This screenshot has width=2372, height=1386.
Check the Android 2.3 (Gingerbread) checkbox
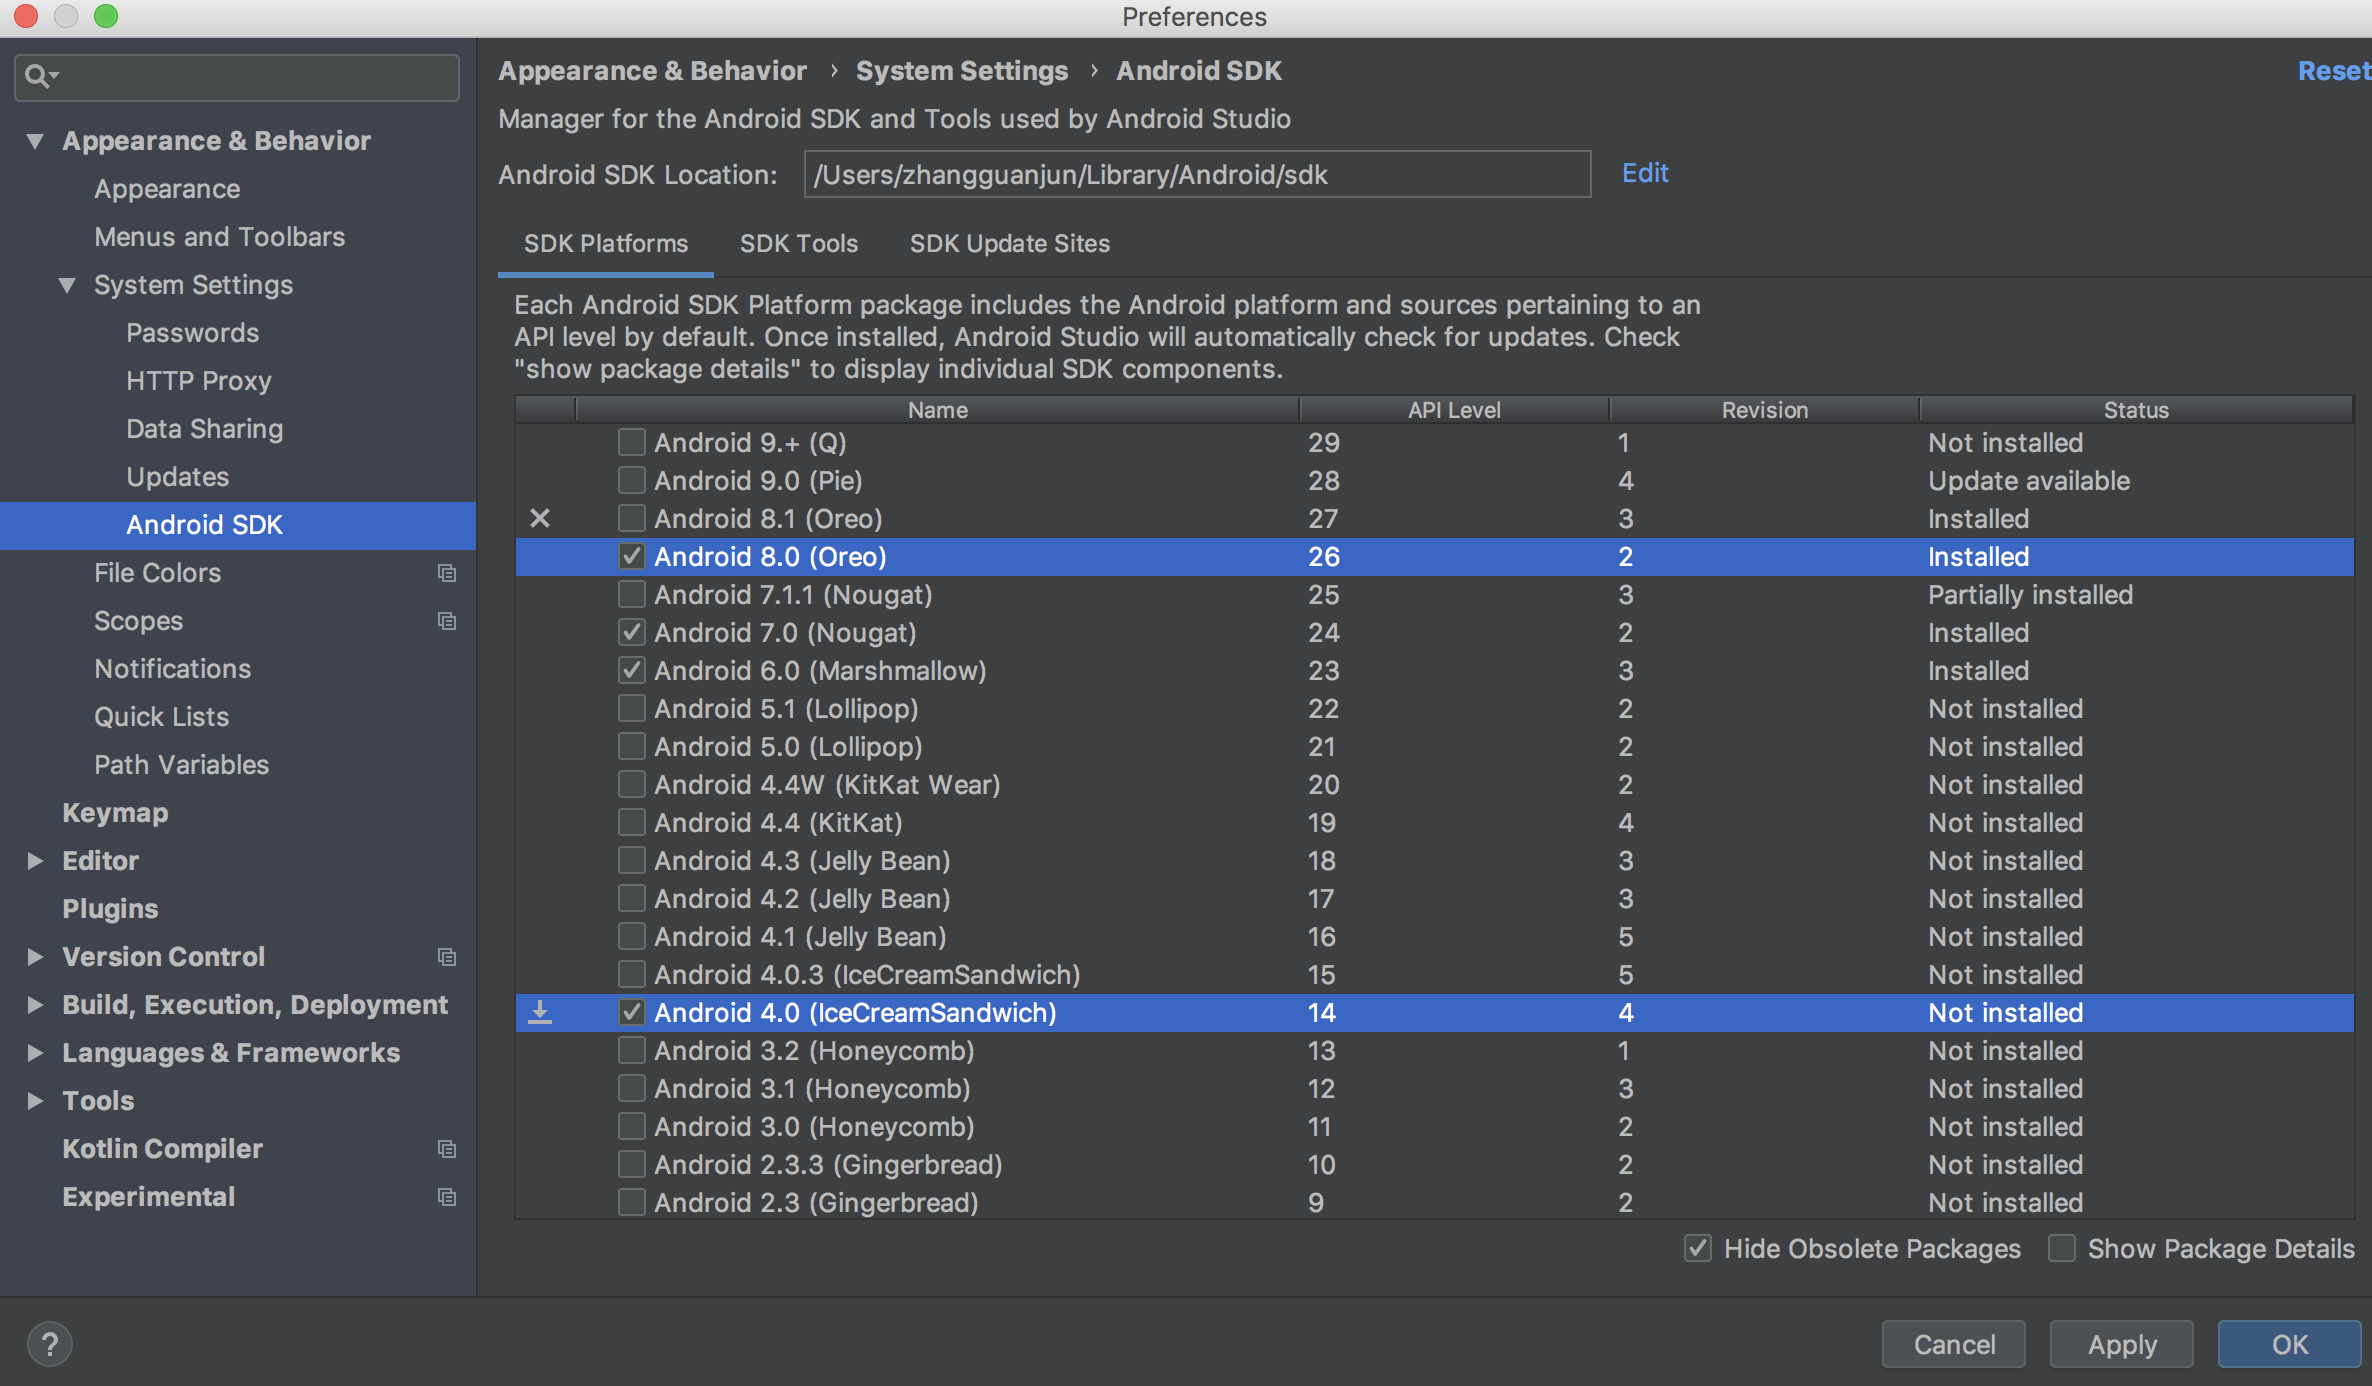[631, 1202]
